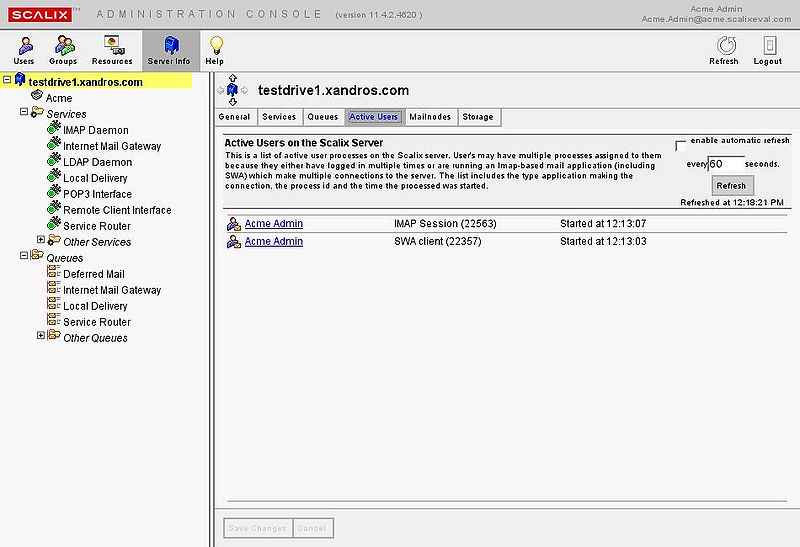Click the refresh interval seconds input field
Image resolution: width=800 pixels, height=547 pixels.
(x=726, y=163)
